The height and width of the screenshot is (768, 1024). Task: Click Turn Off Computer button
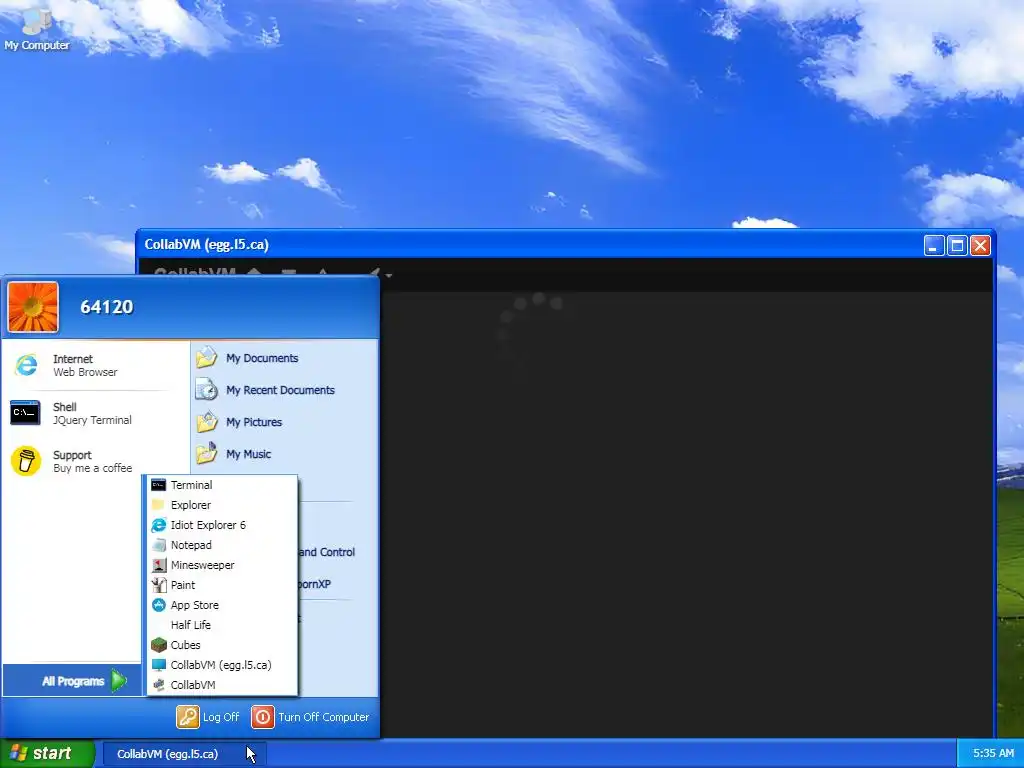[x=311, y=717]
